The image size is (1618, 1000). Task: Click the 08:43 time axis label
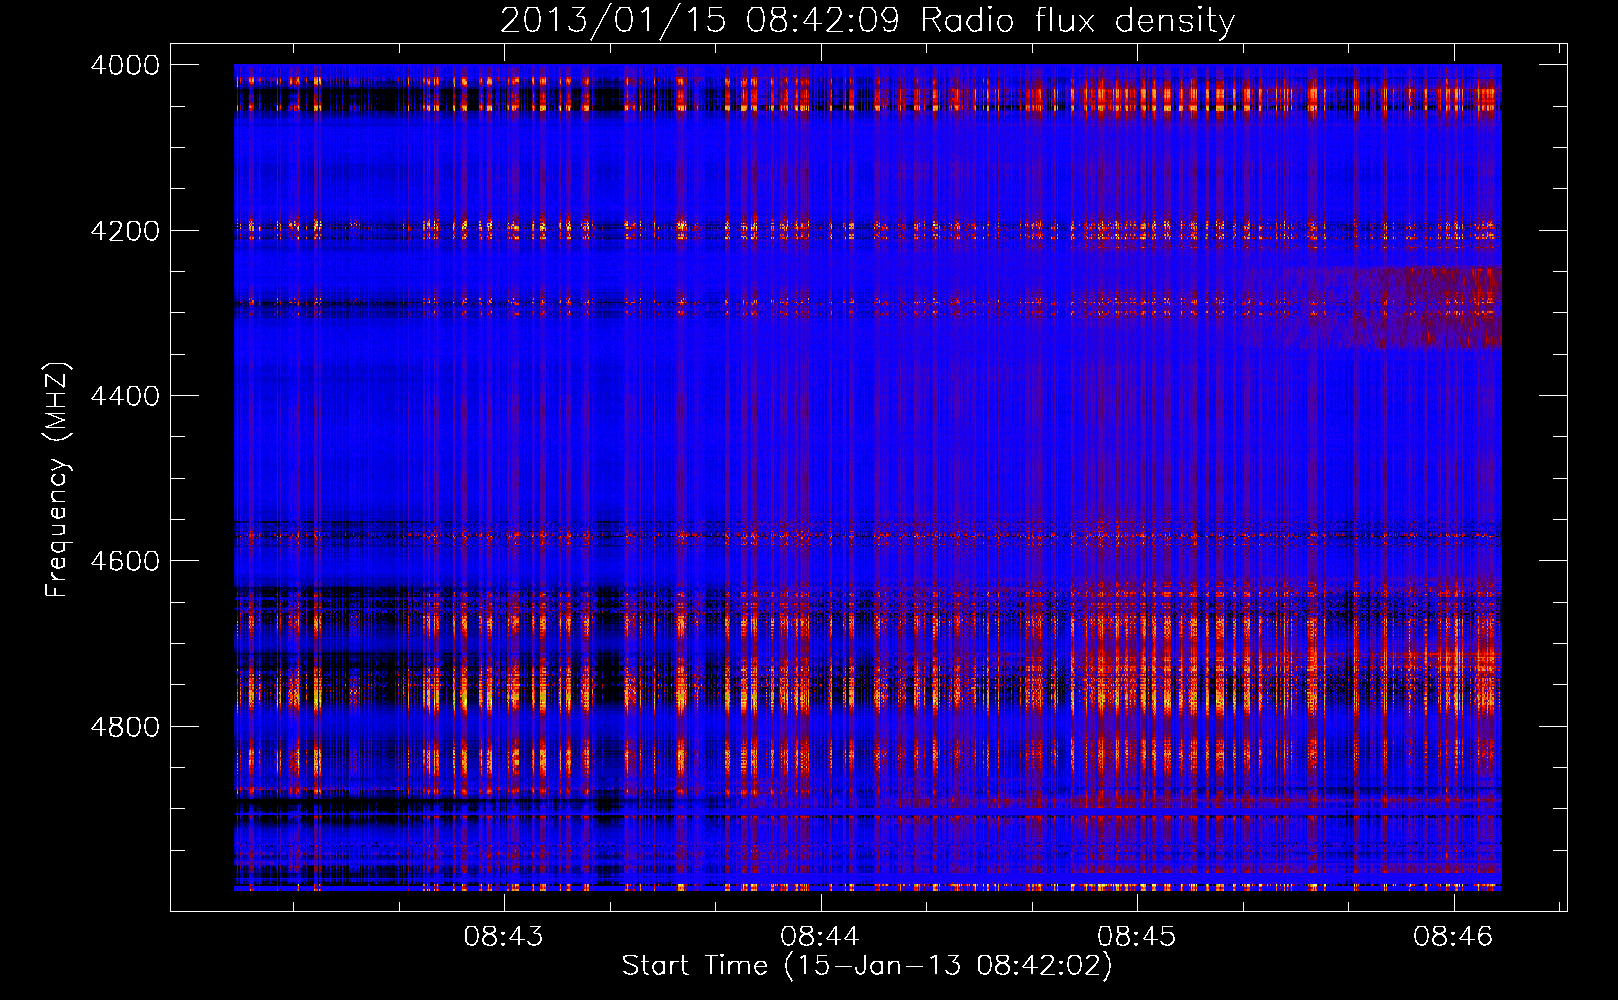504,937
